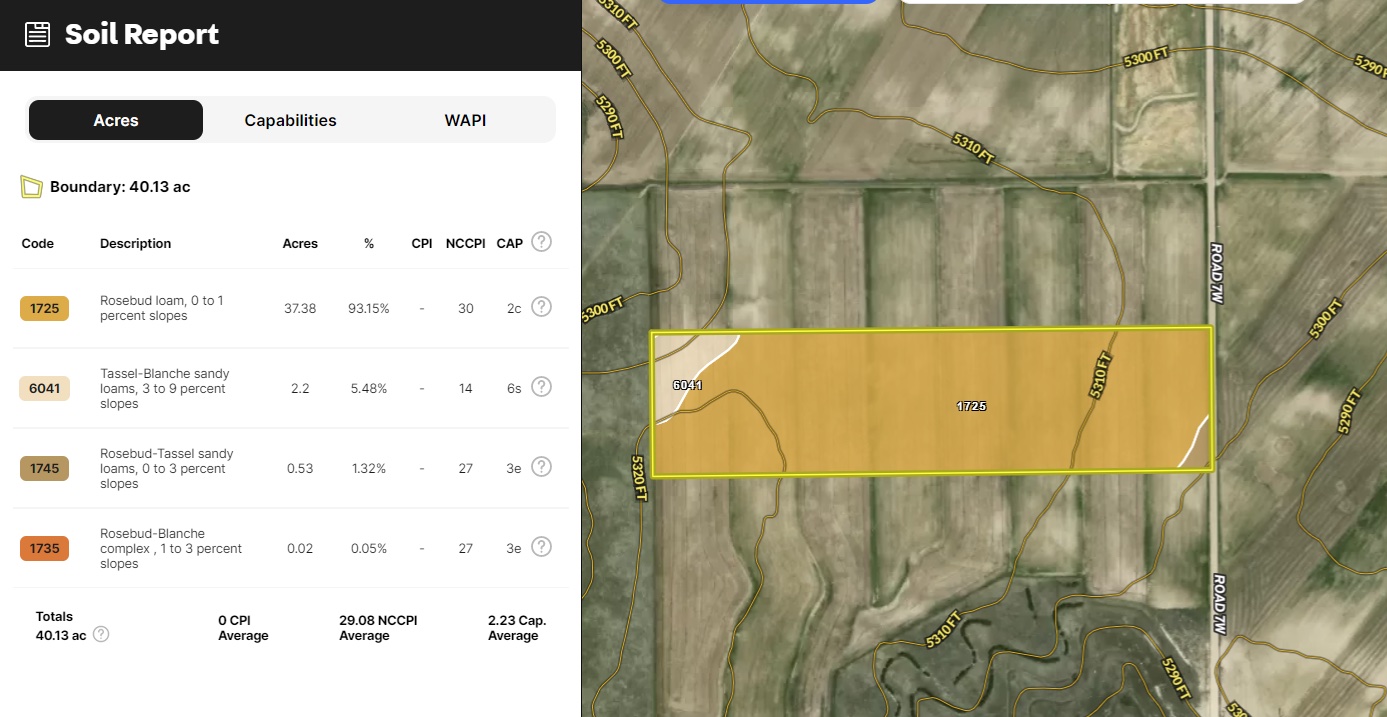Open the WAPI tab
1387x717 pixels.
(x=465, y=120)
